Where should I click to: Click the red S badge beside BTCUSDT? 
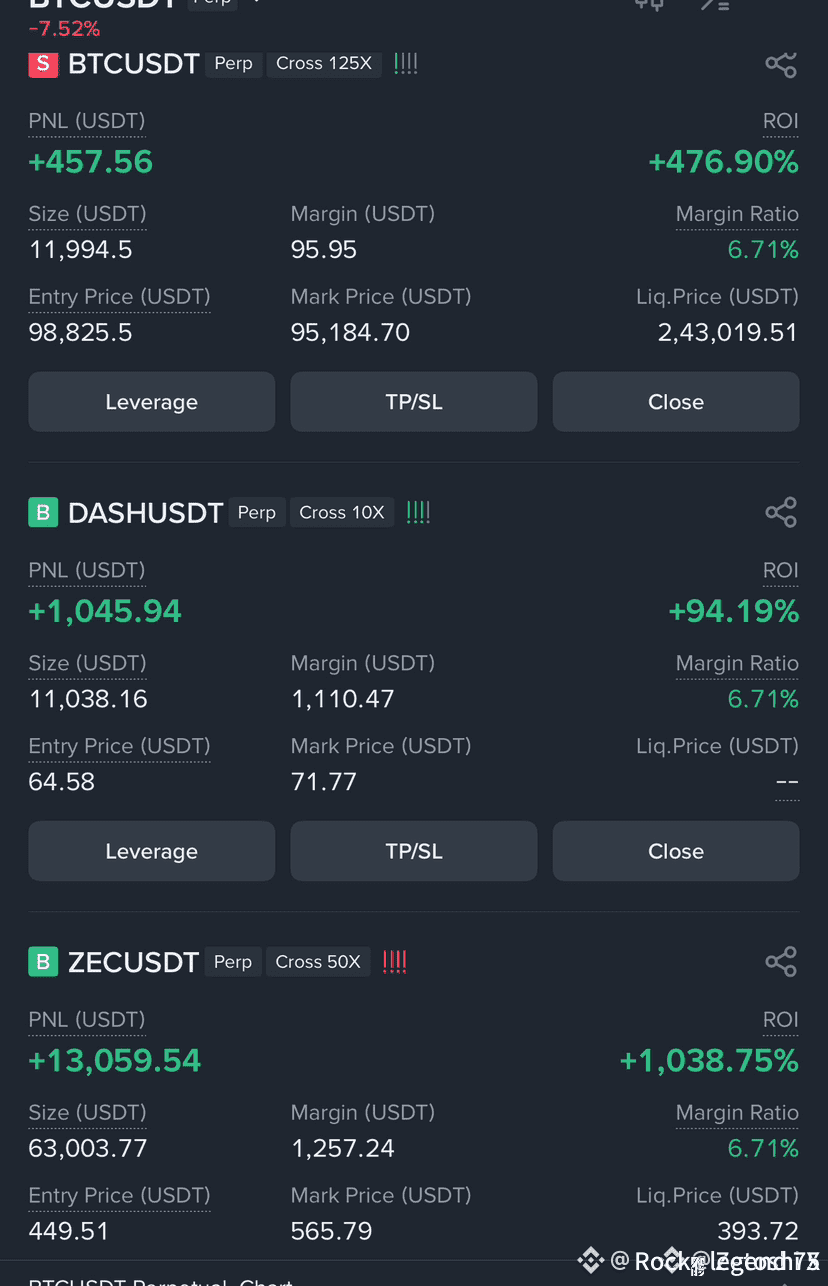42,64
